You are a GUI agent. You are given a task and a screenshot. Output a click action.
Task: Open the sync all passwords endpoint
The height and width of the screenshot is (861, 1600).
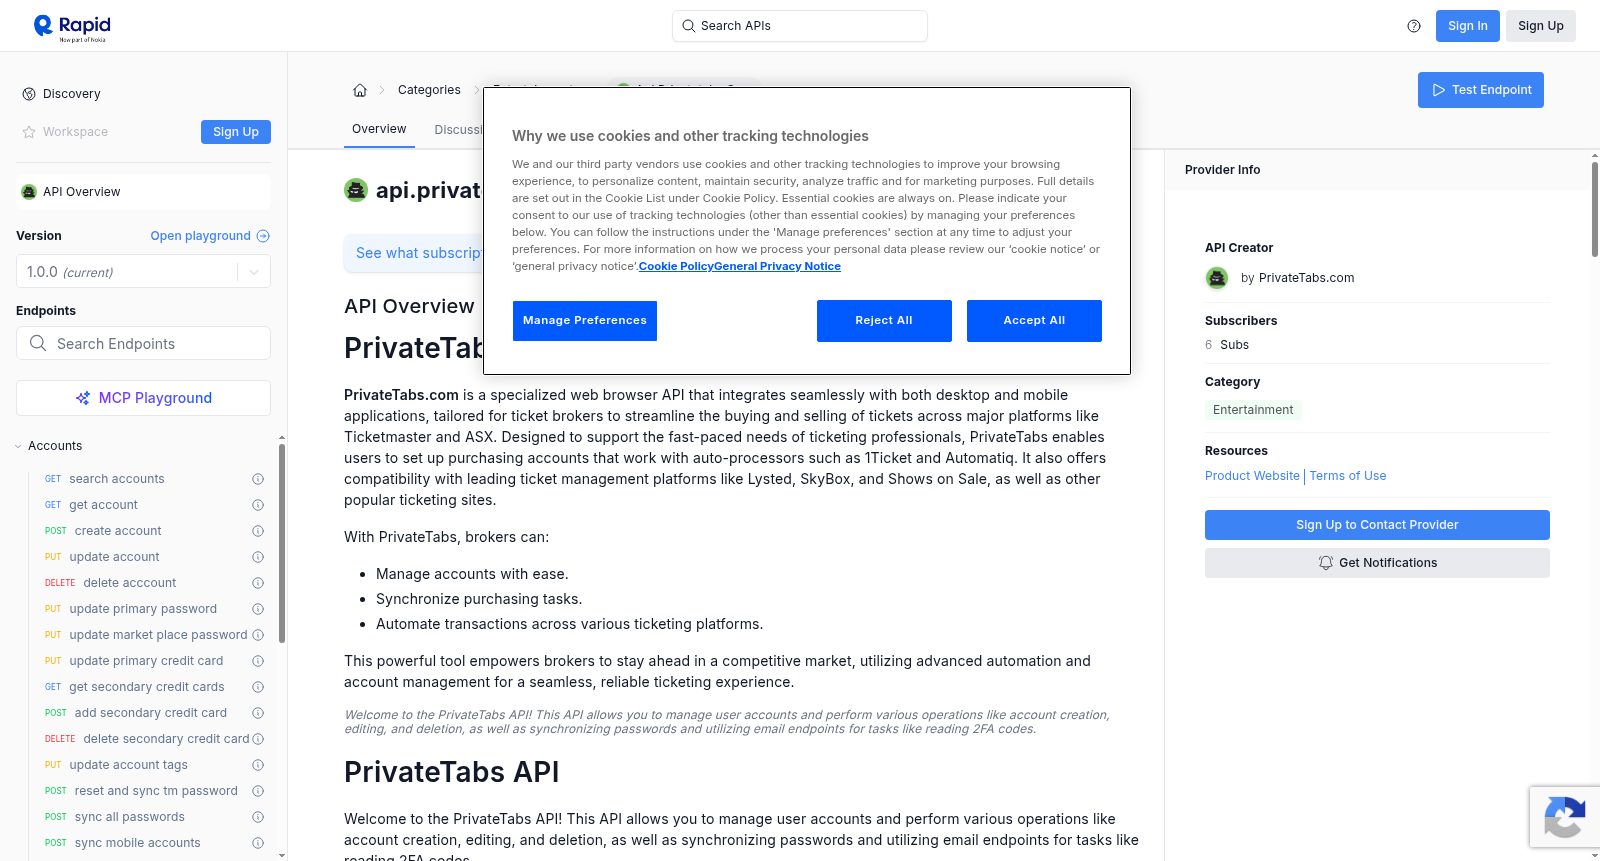[130, 817]
